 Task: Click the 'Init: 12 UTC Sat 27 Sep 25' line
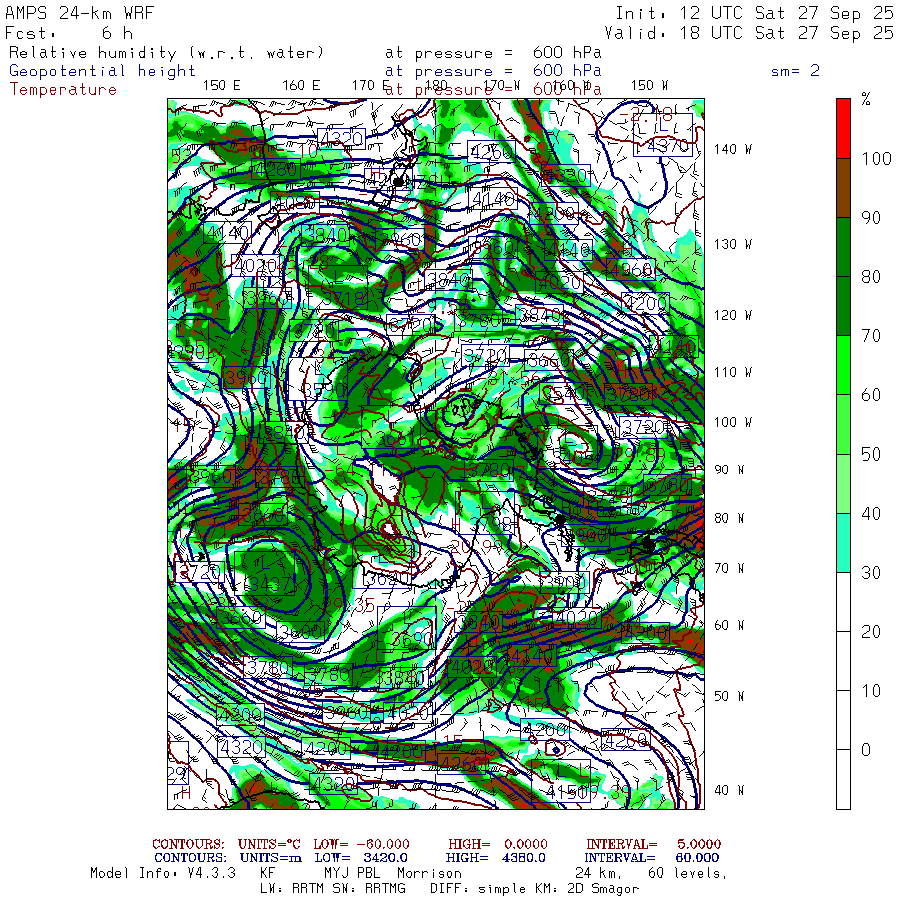(x=754, y=13)
